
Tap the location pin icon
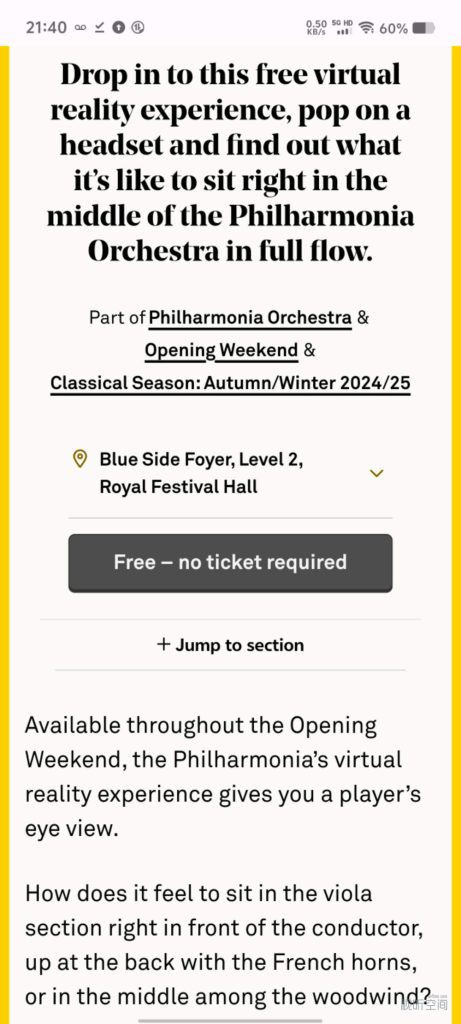80,458
